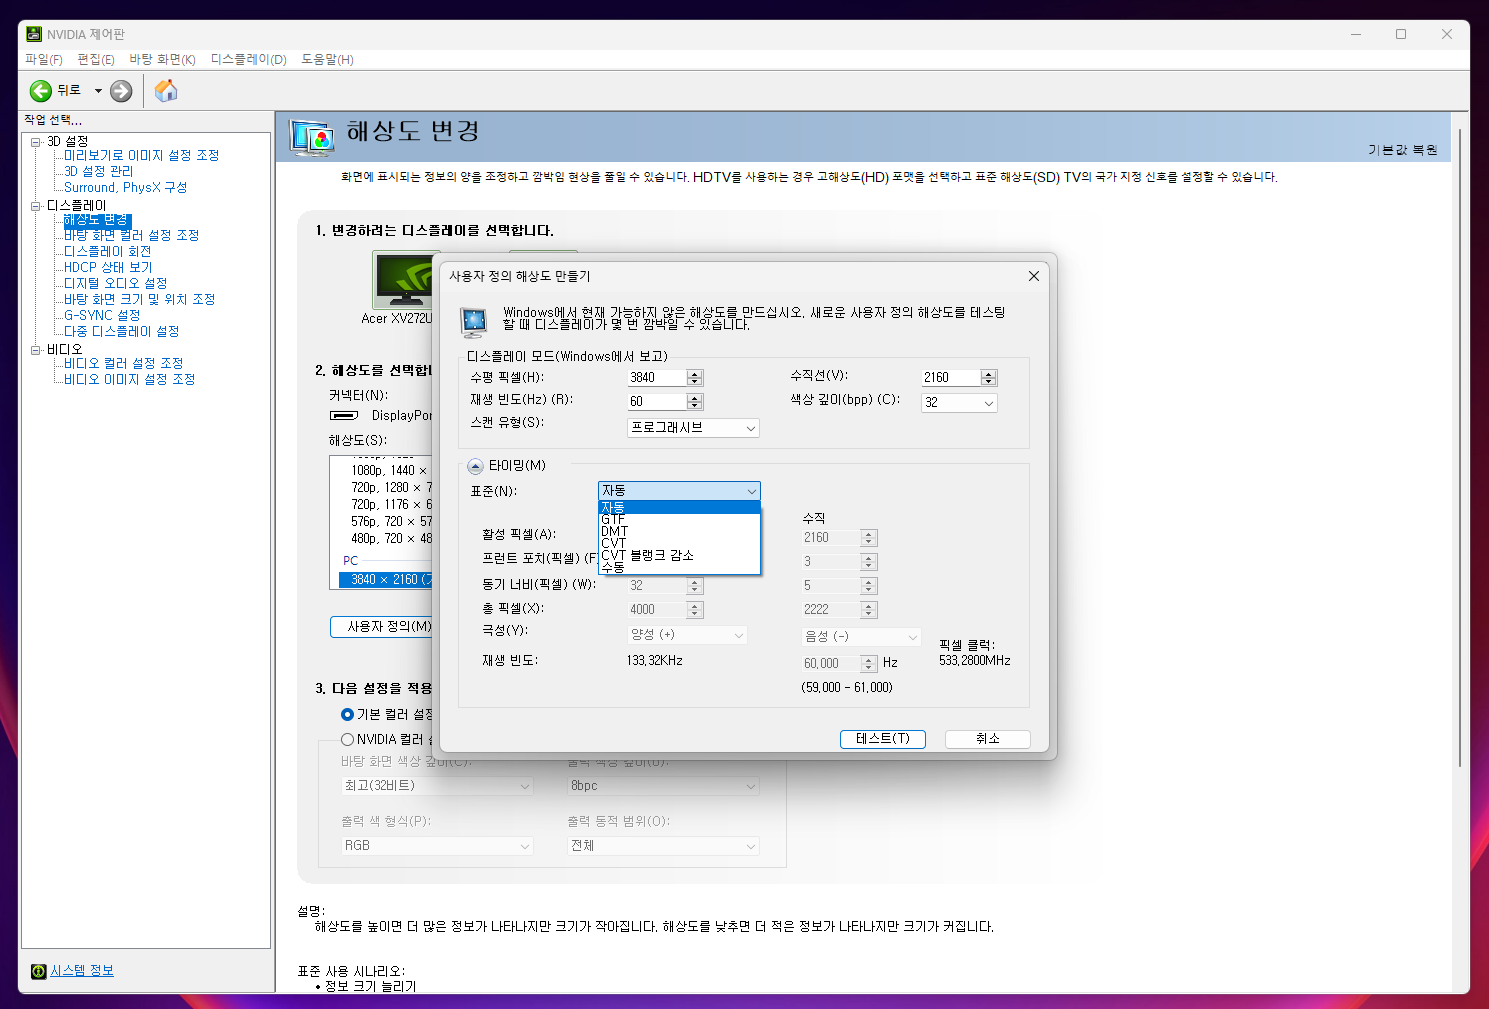Open 디지털 오디오 설정 page
The width and height of the screenshot is (1489, 1009).
click(x=115, y=284)
